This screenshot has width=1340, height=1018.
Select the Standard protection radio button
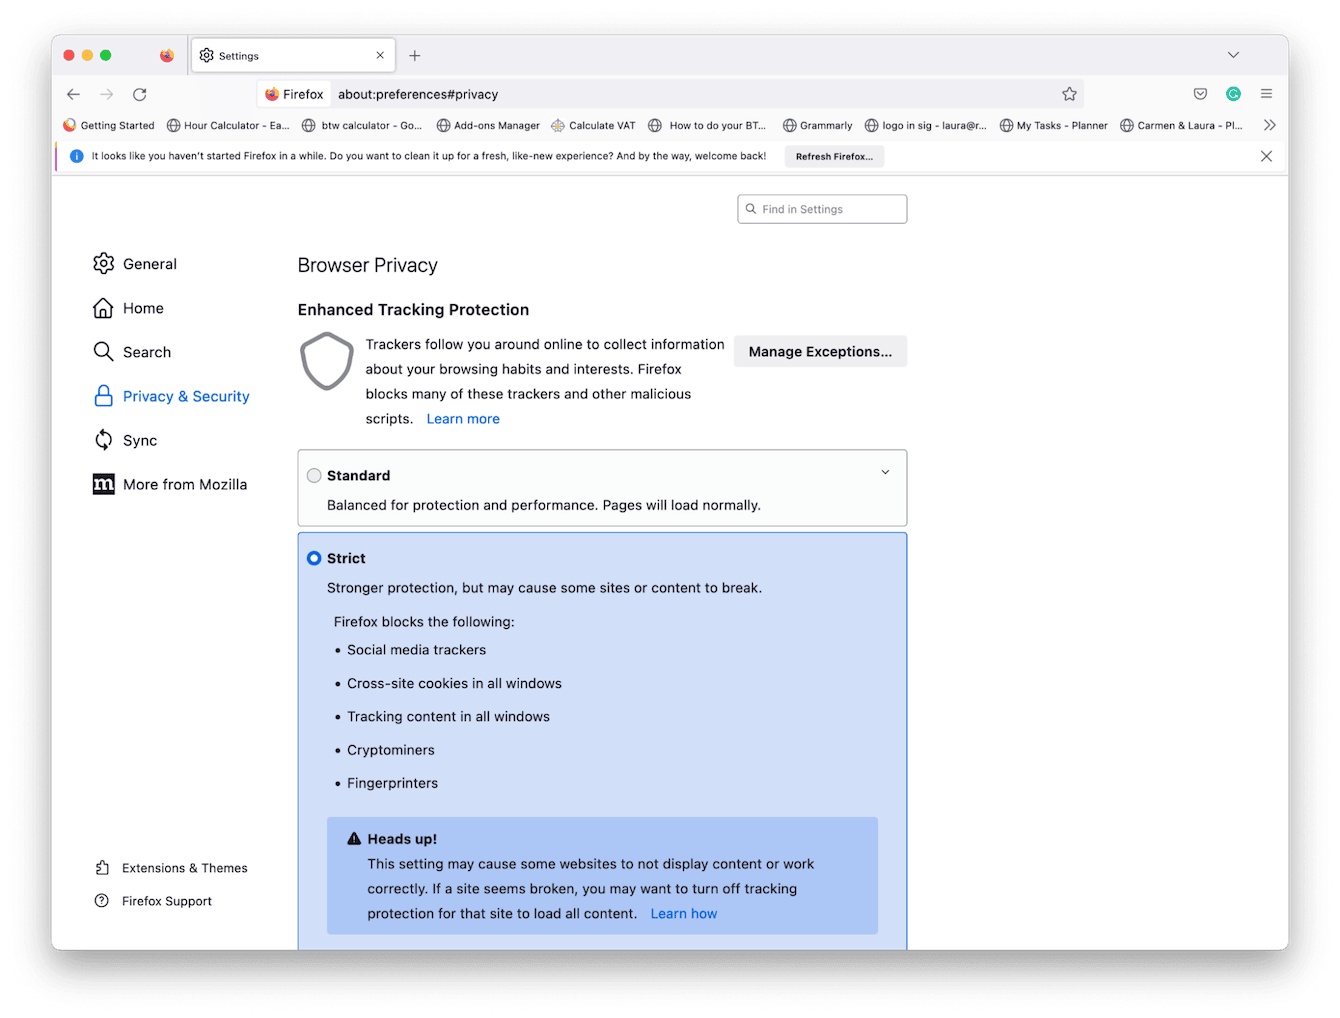click(314, 475)
